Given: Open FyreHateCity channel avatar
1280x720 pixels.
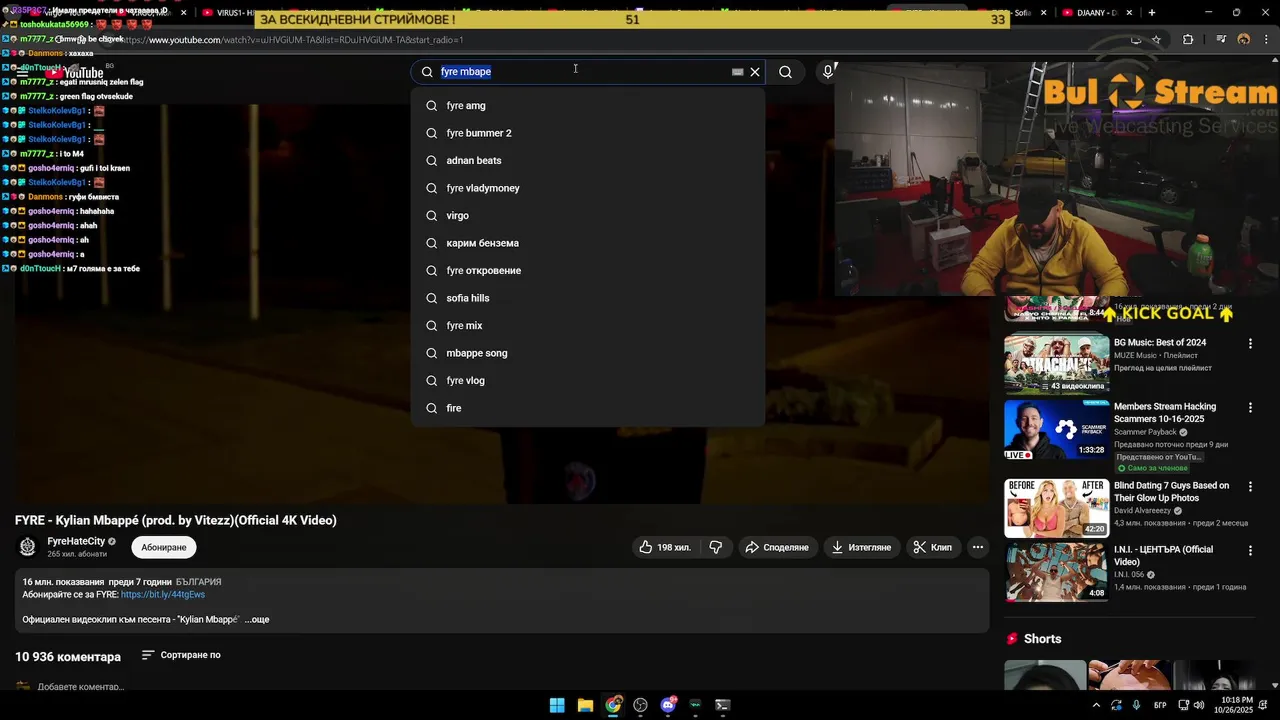Looking at the screenshot, I should 28,547.
